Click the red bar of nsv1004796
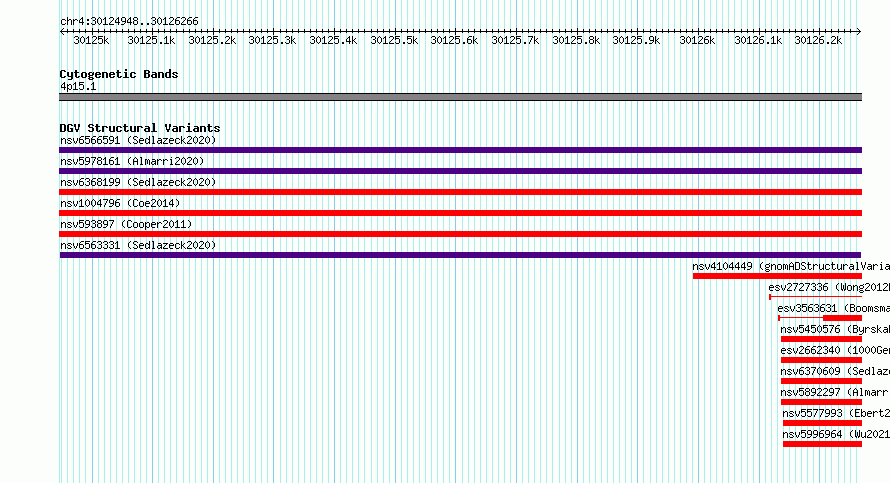 click(460, 213)
